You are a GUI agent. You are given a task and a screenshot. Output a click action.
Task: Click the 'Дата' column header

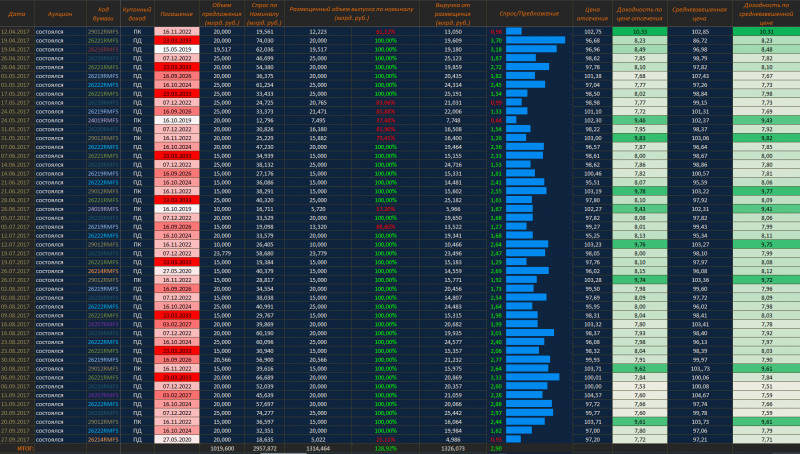coord(16,16)
